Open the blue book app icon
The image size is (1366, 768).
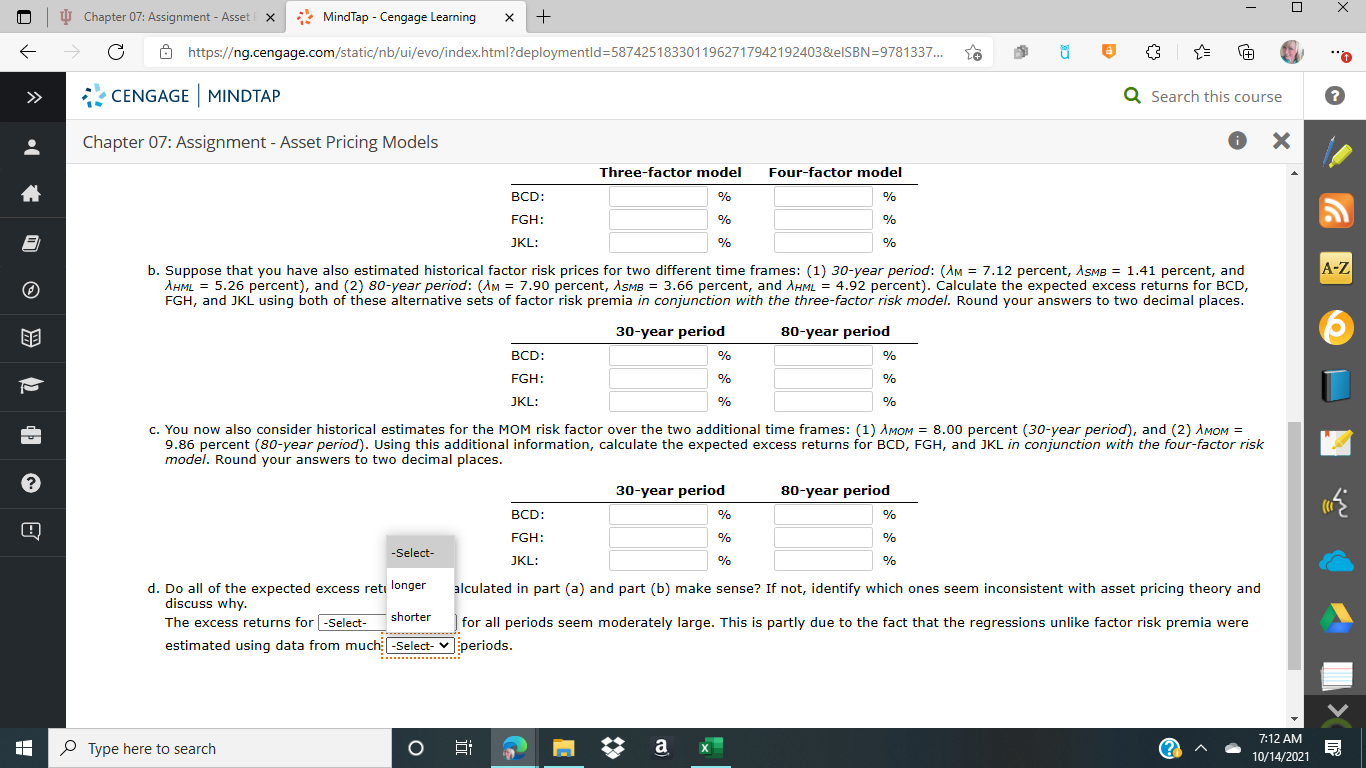1337,385
